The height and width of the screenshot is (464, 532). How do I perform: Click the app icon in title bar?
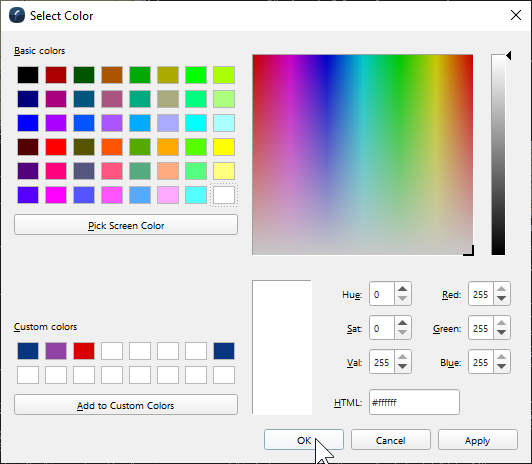click(x=17, y=16)
